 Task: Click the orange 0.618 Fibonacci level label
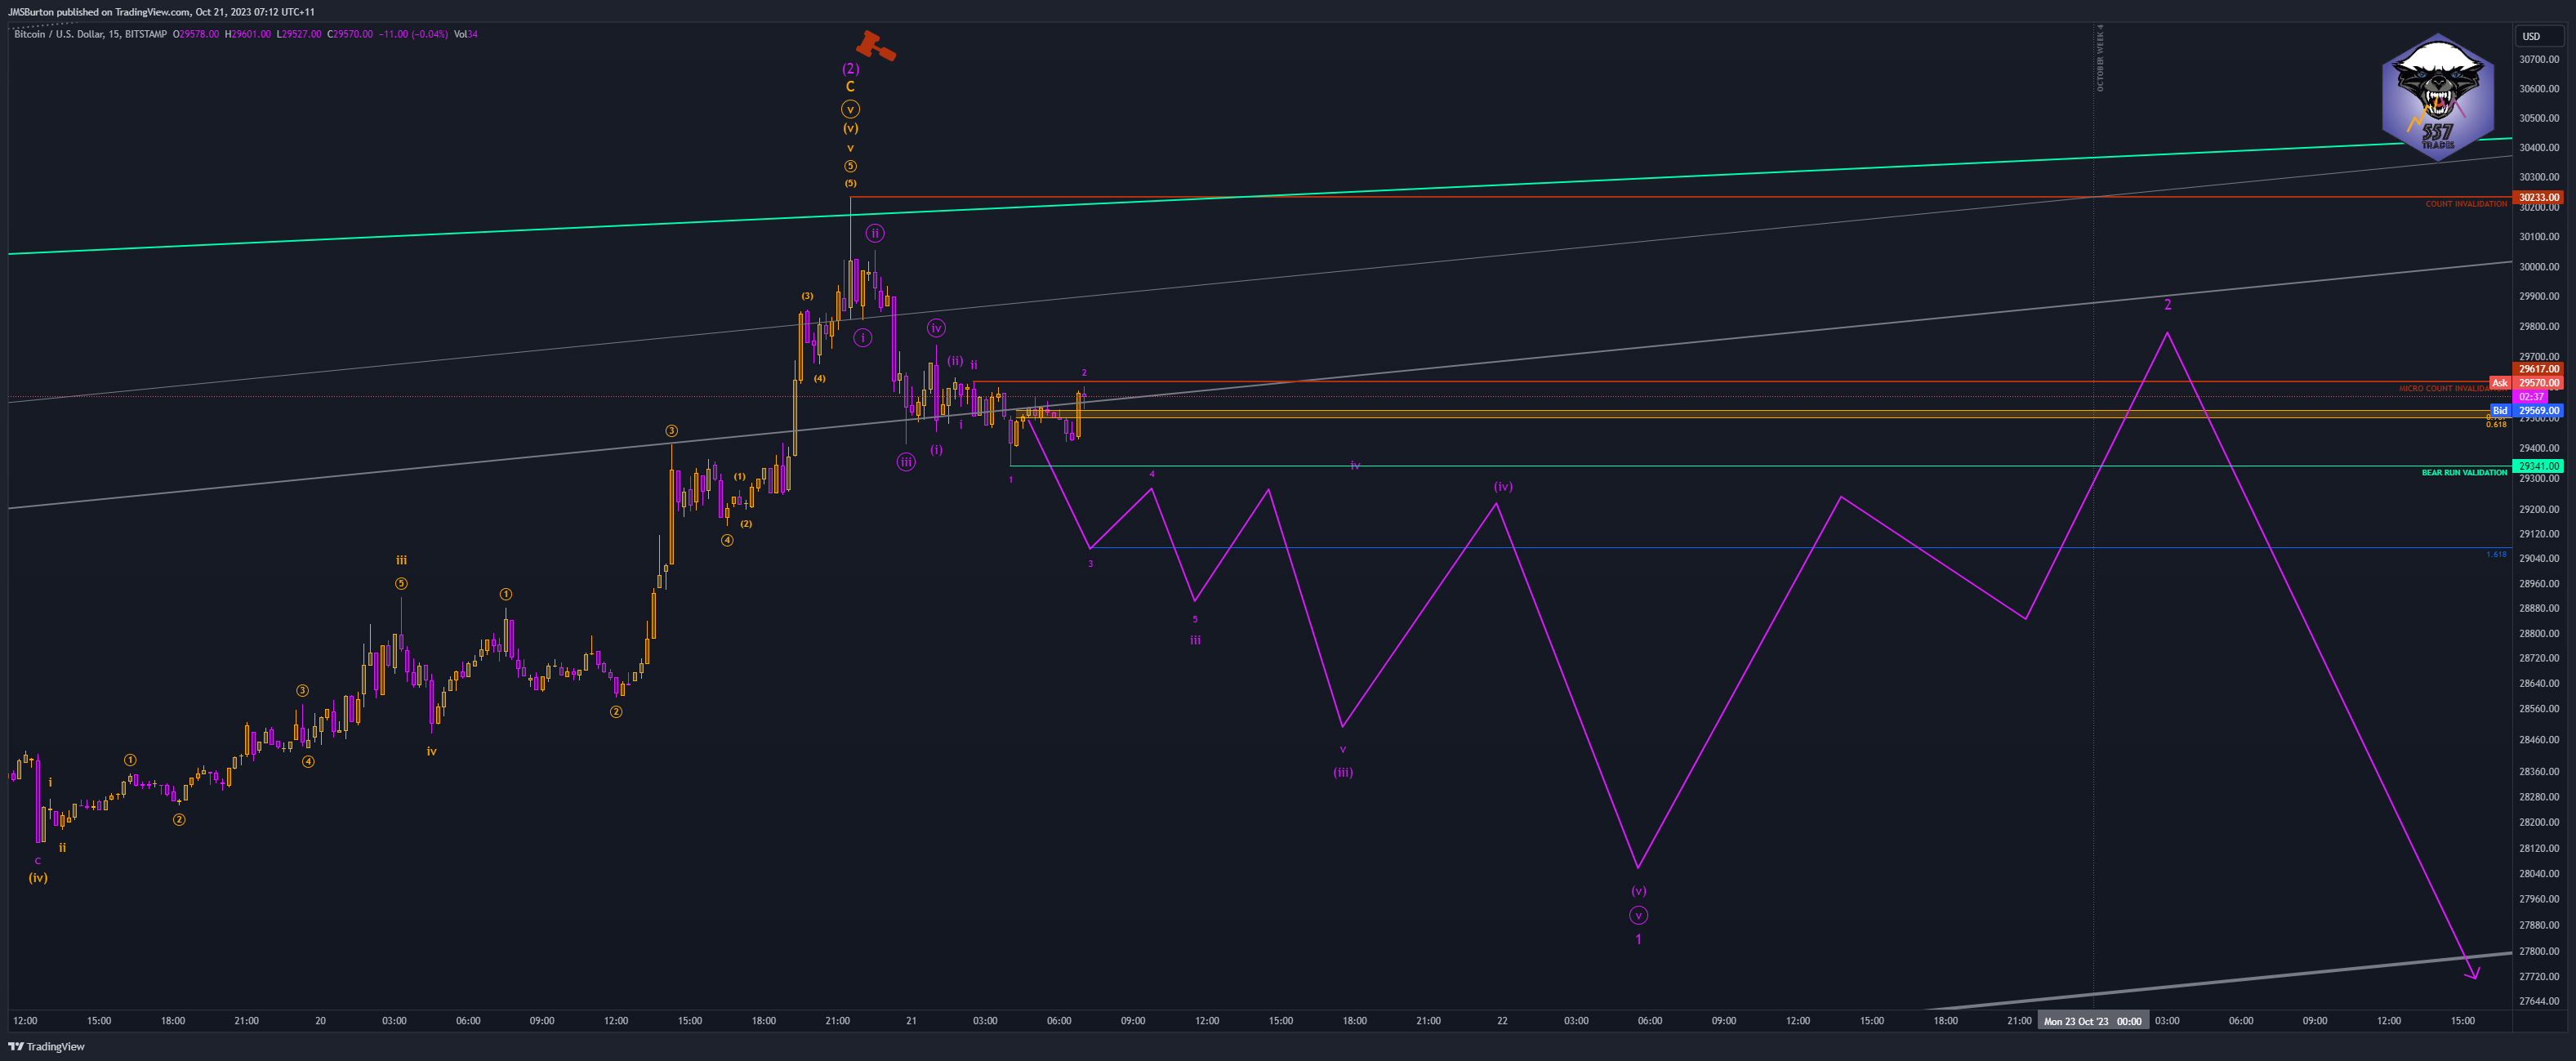coord(2496,424)
